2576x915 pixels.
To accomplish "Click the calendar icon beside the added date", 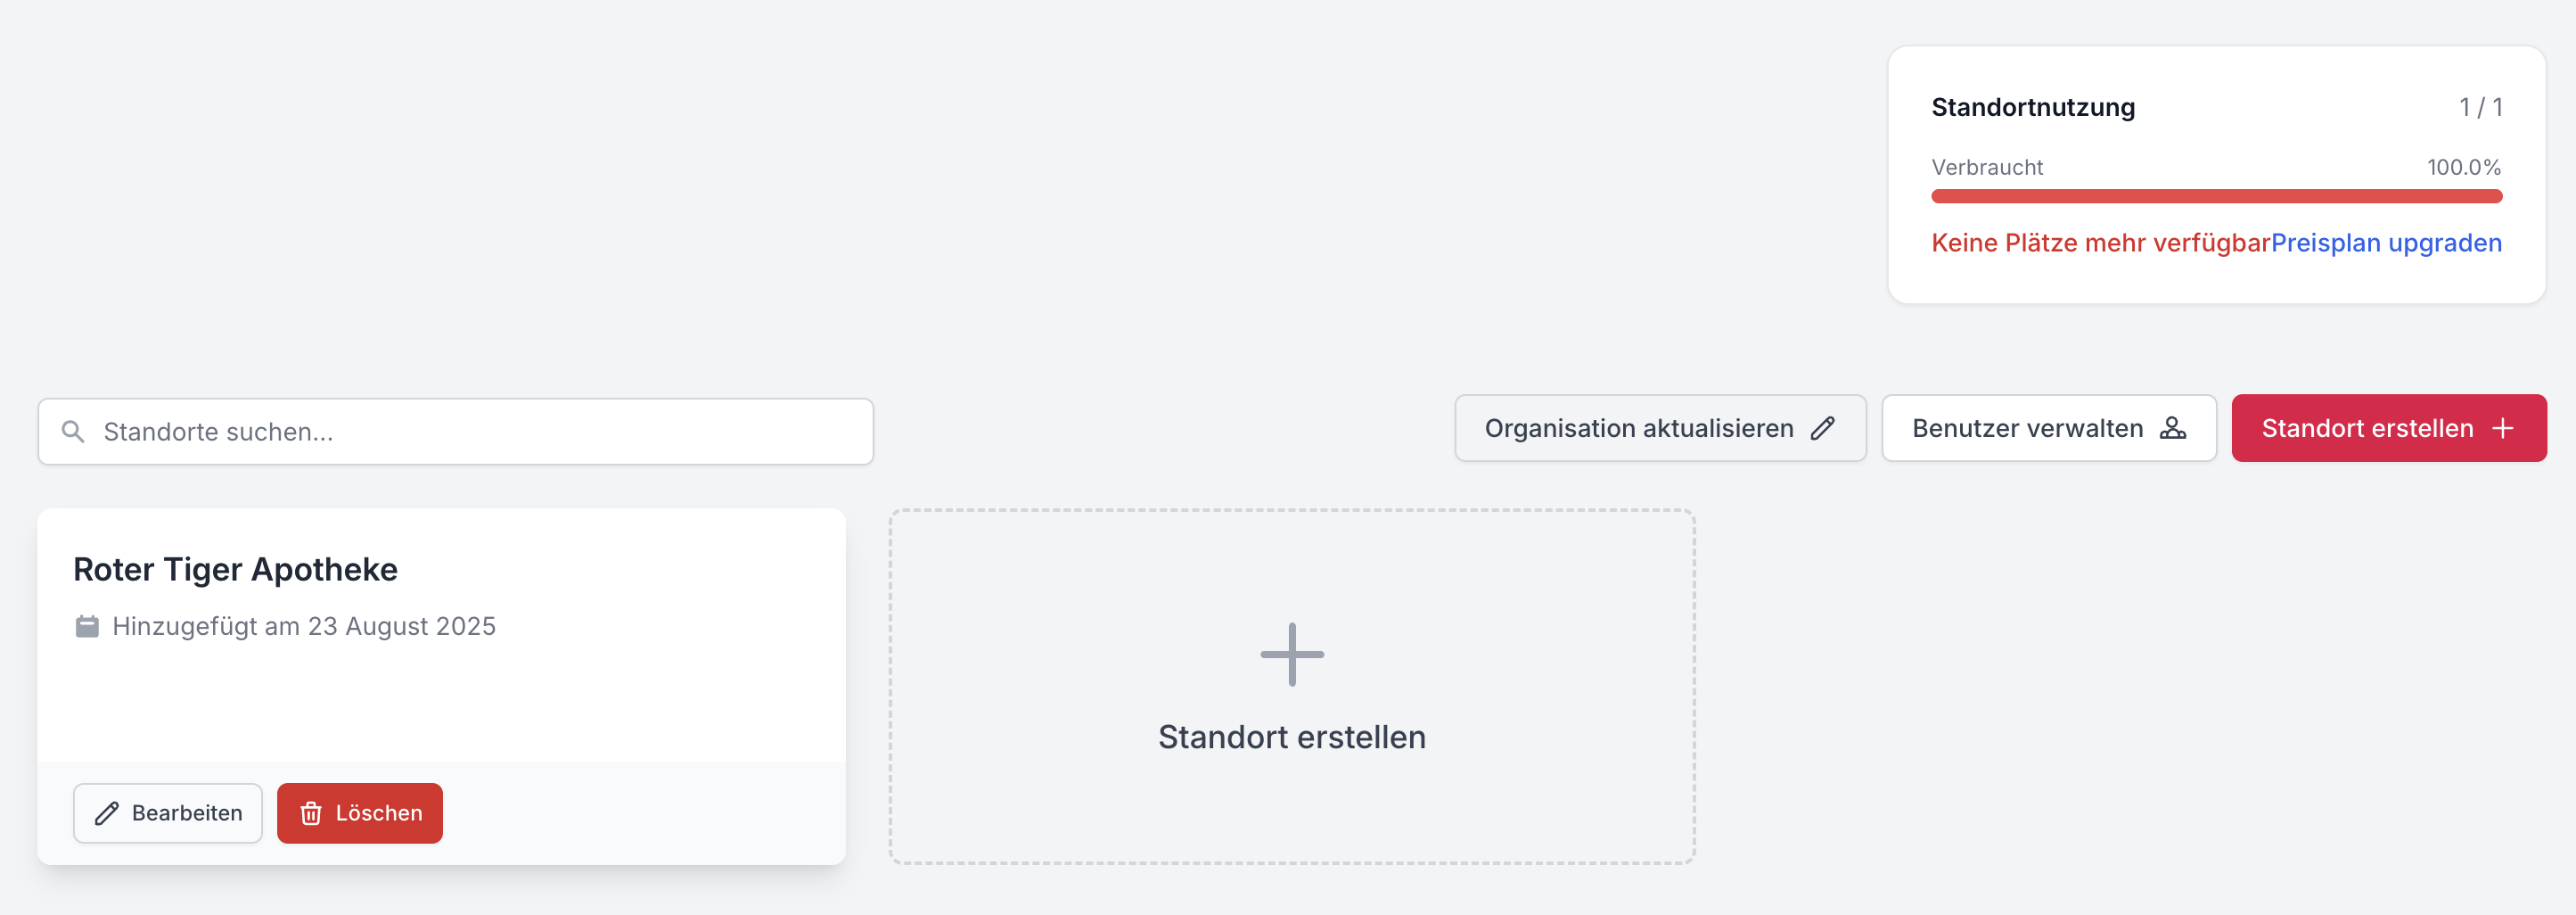I will [x=87, y=626].
